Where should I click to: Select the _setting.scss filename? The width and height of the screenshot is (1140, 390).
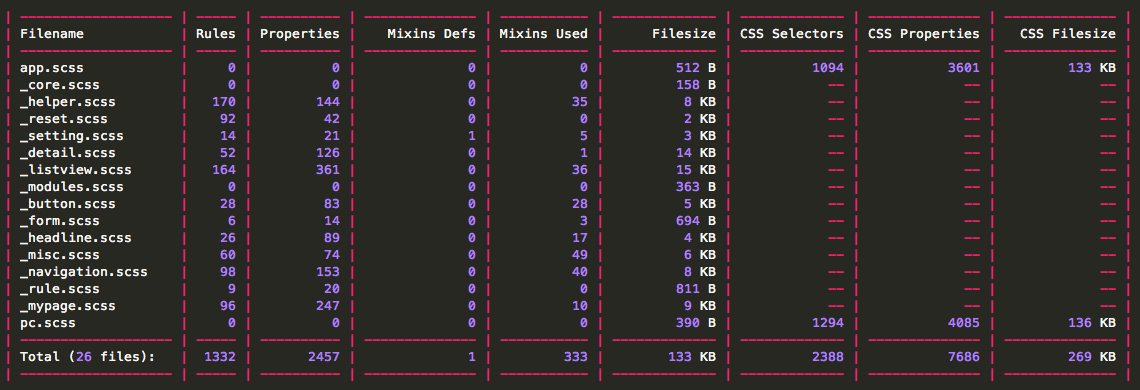[72, 136]
